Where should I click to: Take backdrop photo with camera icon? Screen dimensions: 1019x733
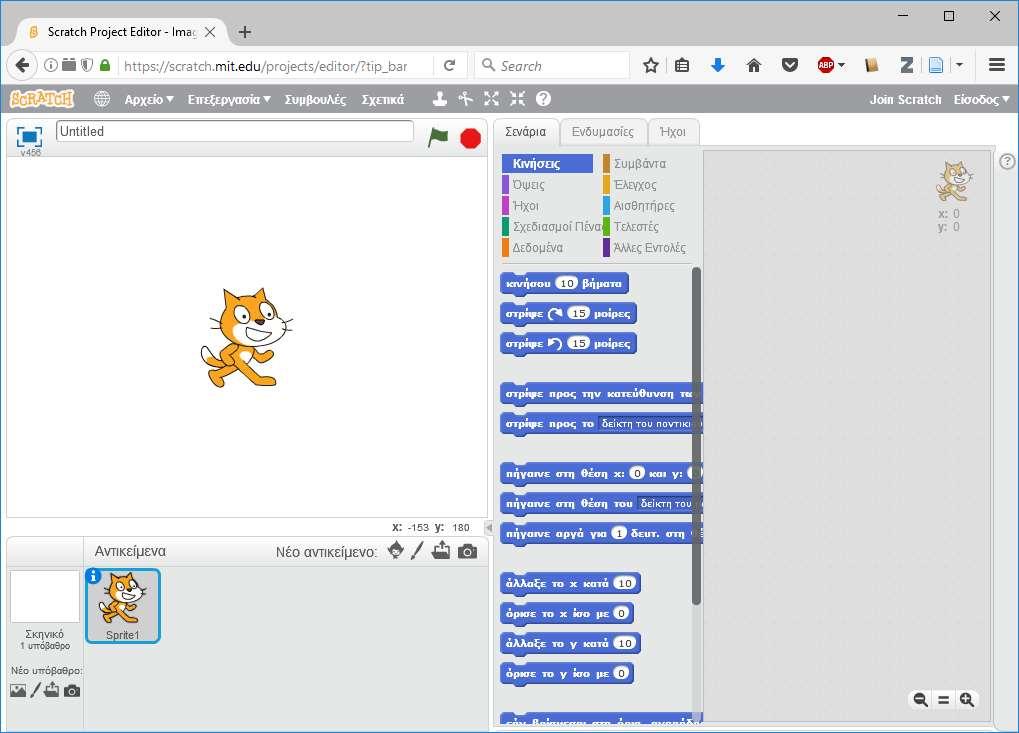(x=72, y=690)
